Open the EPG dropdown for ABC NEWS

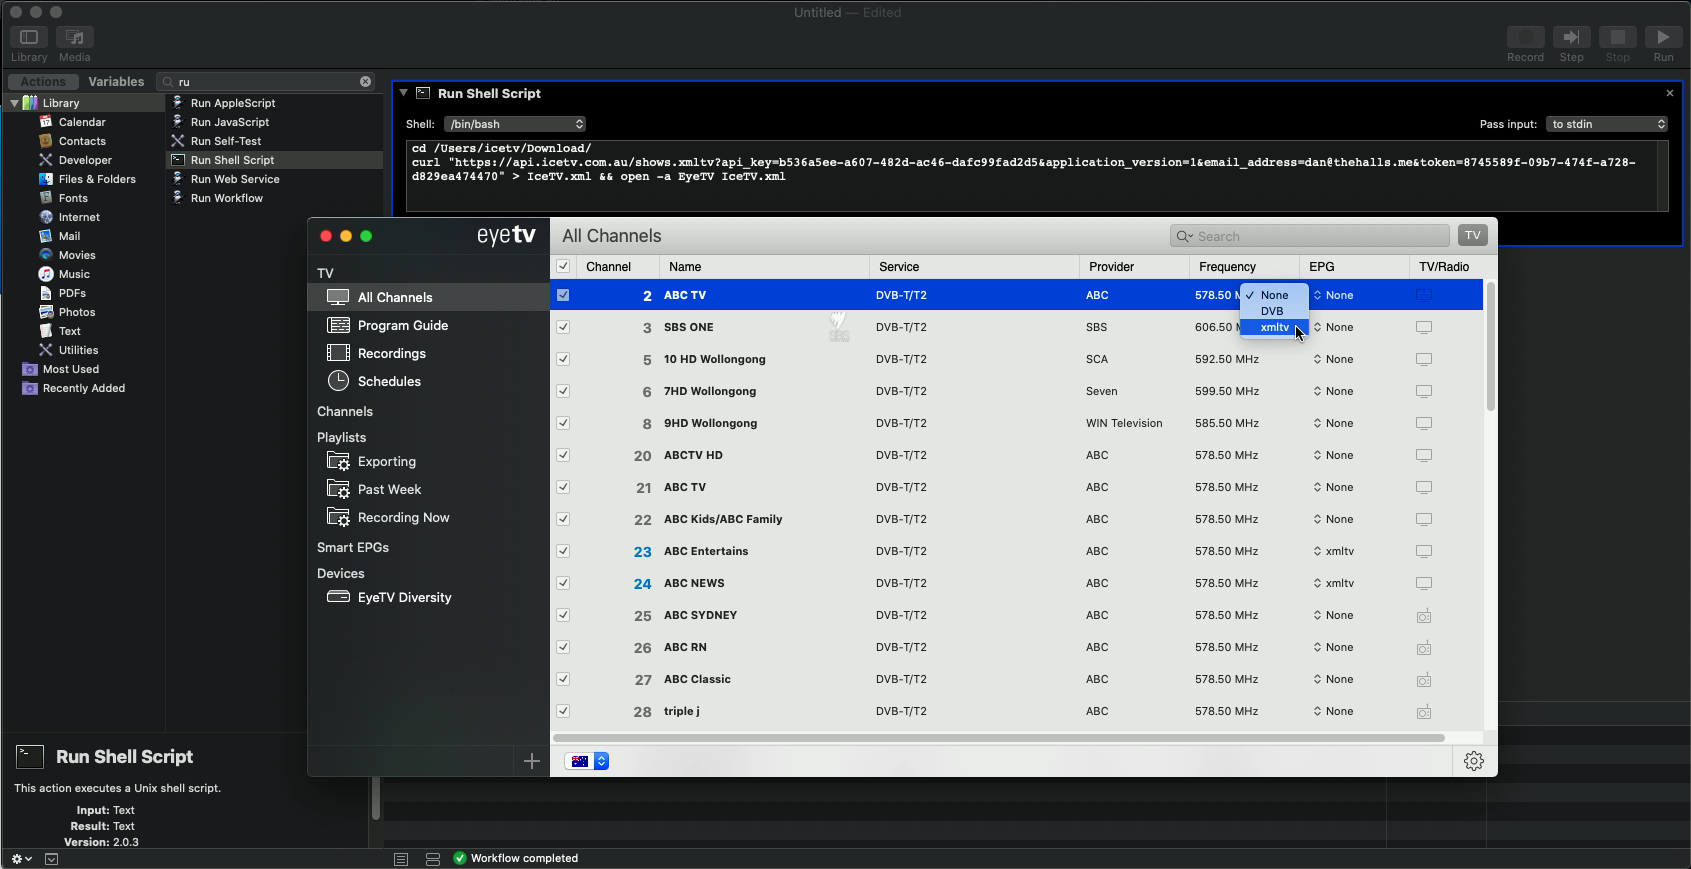click(x=1334, y=583)
